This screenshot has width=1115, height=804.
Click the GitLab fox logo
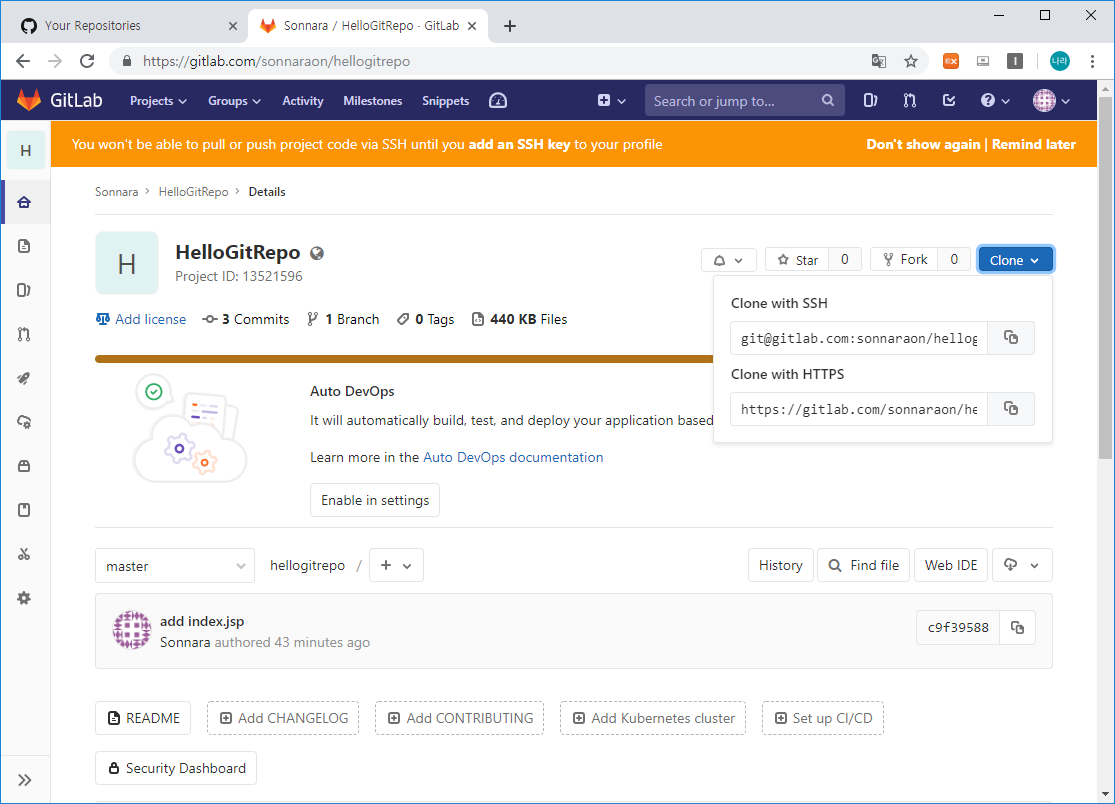[x=28, y=100]
